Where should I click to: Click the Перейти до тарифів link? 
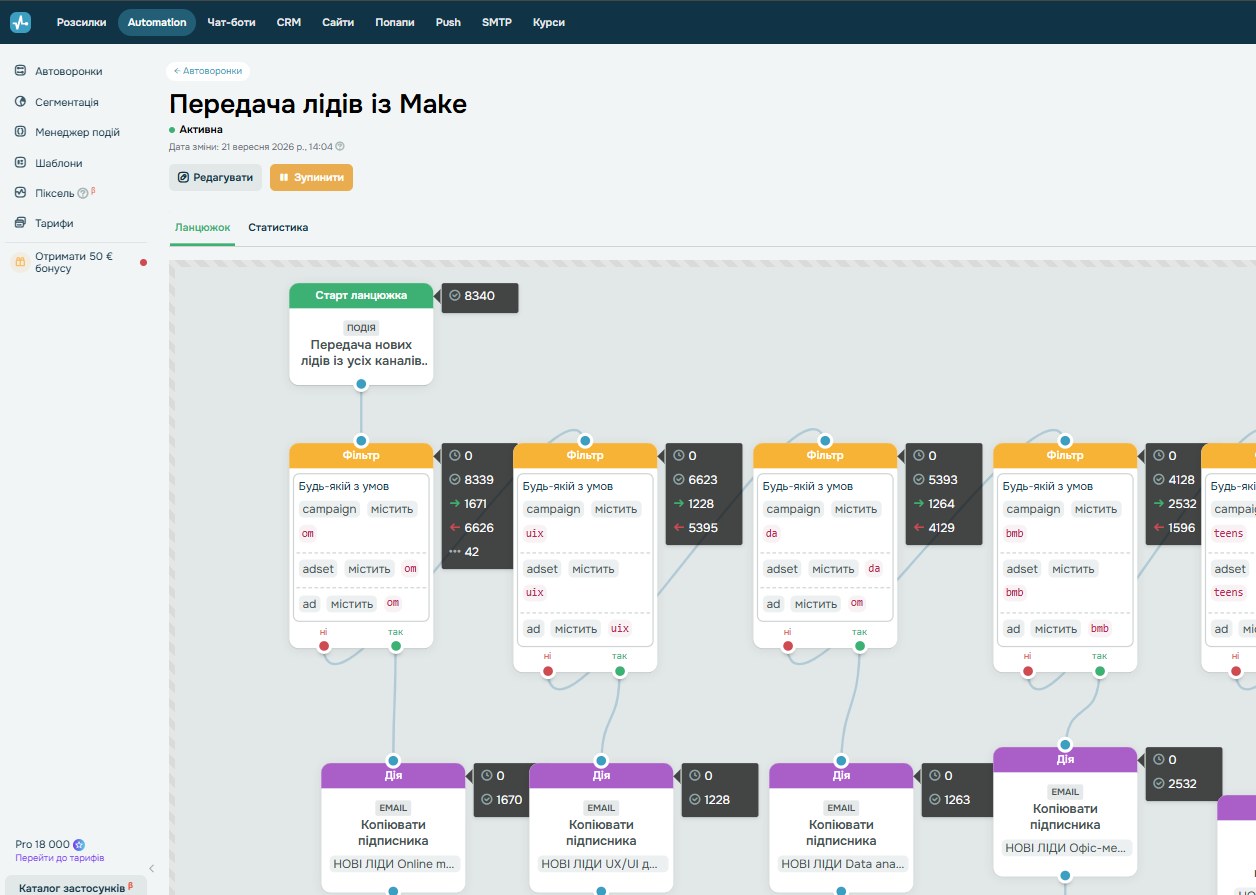[x=59, y=858]
